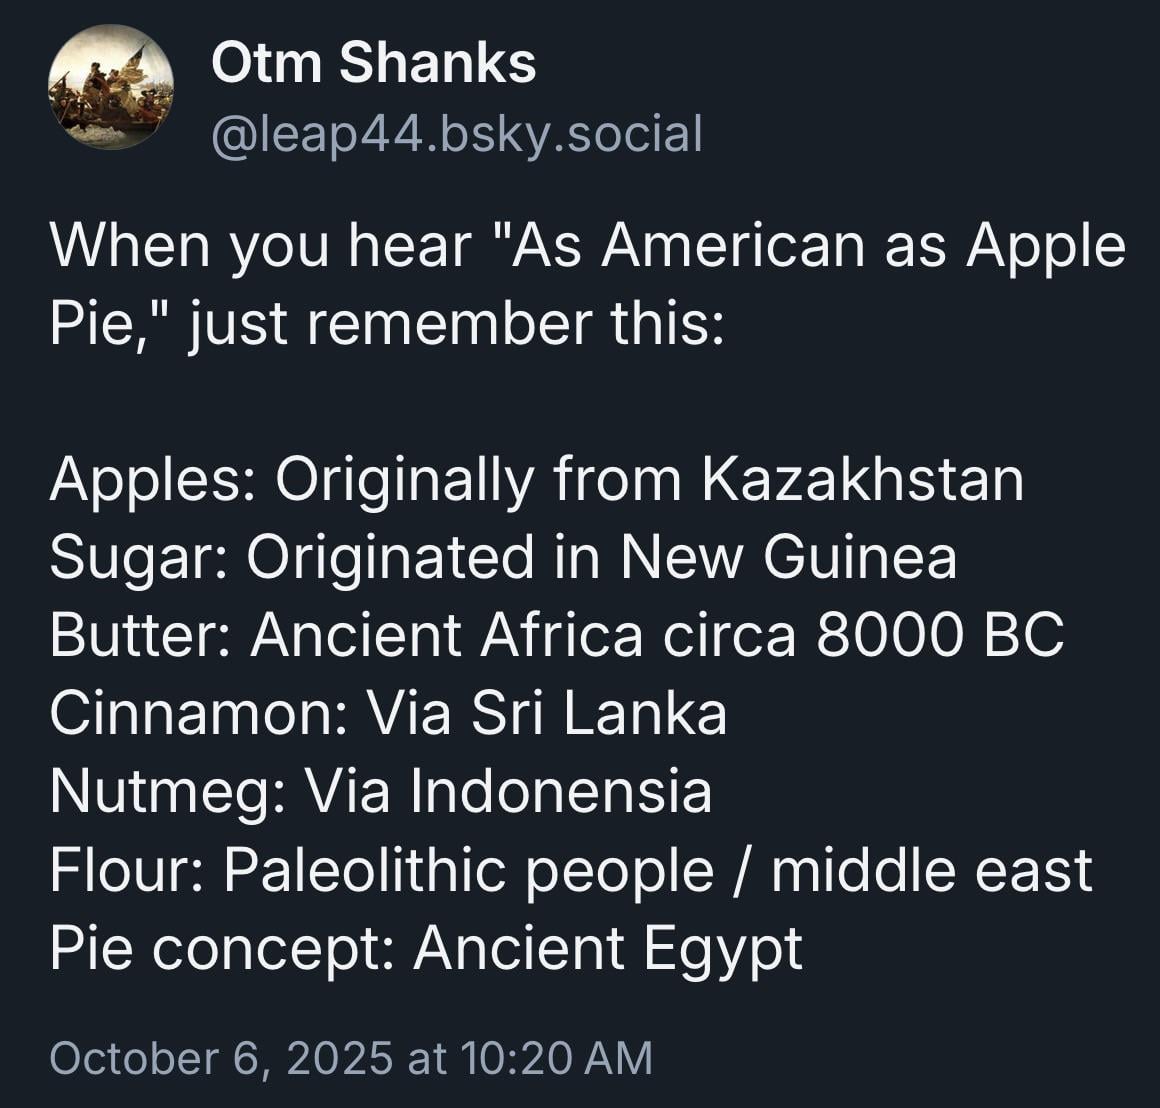
Task: Click the "just remember this:" text
Action: [x=455, y=325]
